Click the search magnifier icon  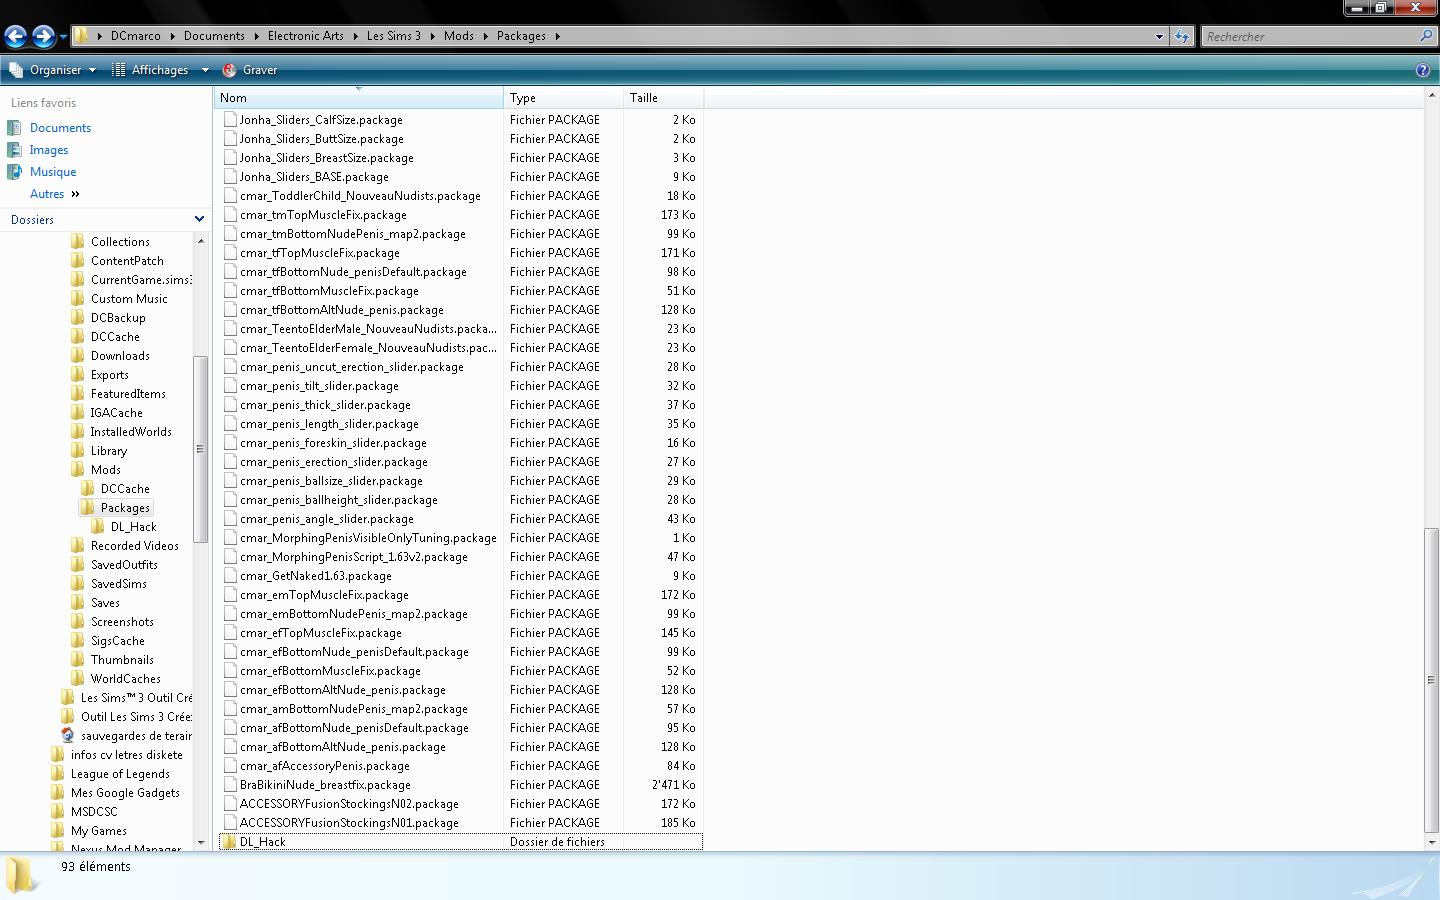click(1426, 36)
